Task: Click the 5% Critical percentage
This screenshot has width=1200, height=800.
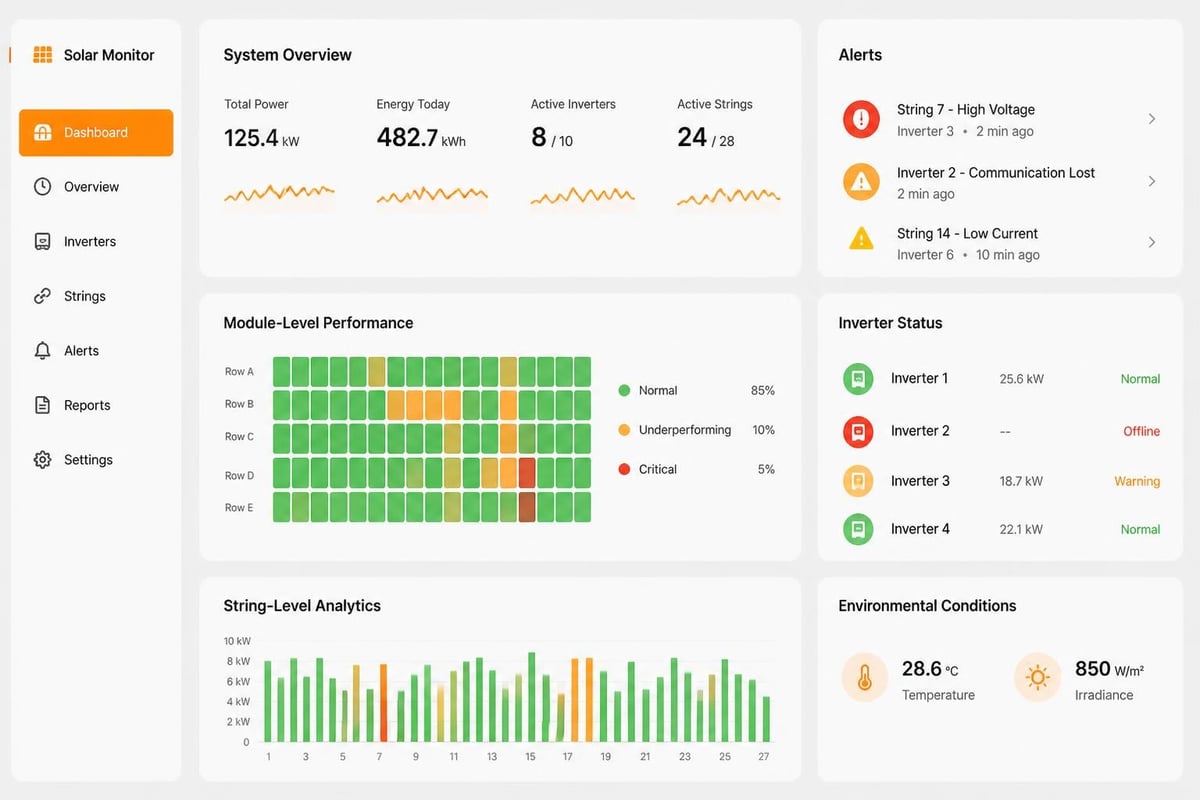Action: tap(766, 469)
